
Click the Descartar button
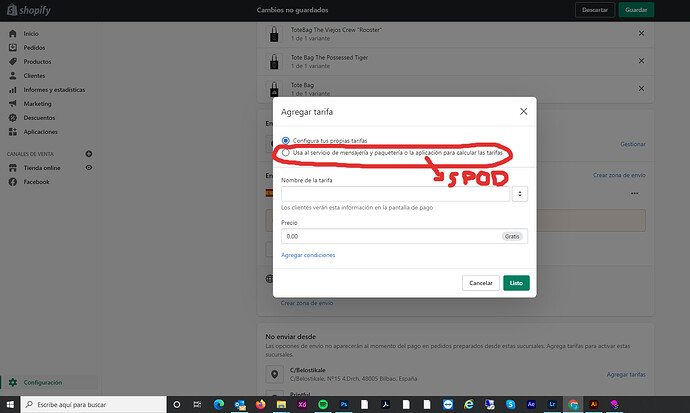coord(595,10)
